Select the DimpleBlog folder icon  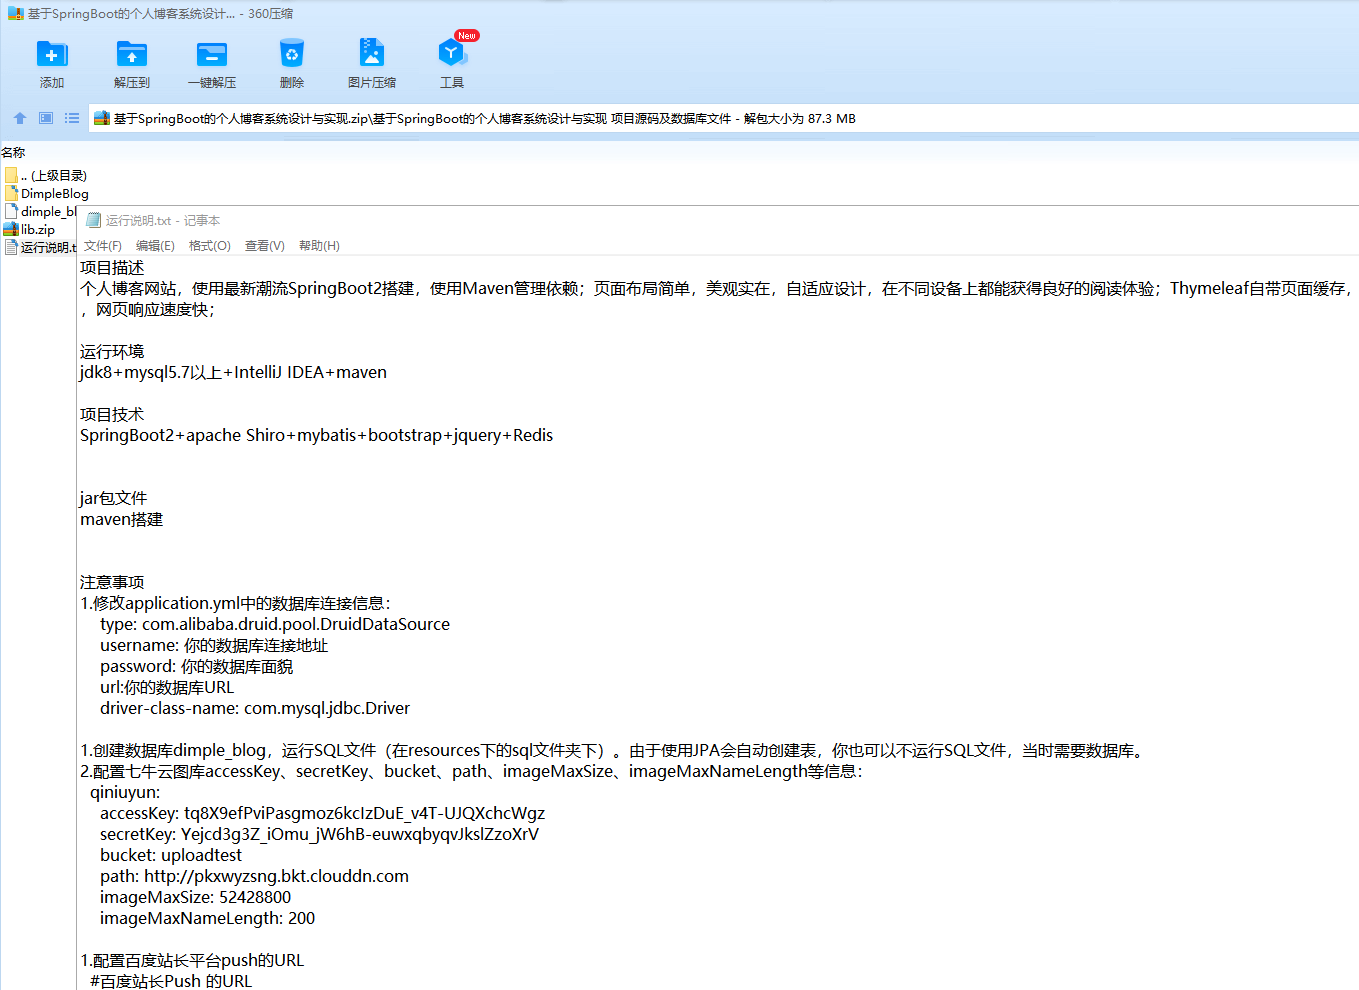(12, 193)
